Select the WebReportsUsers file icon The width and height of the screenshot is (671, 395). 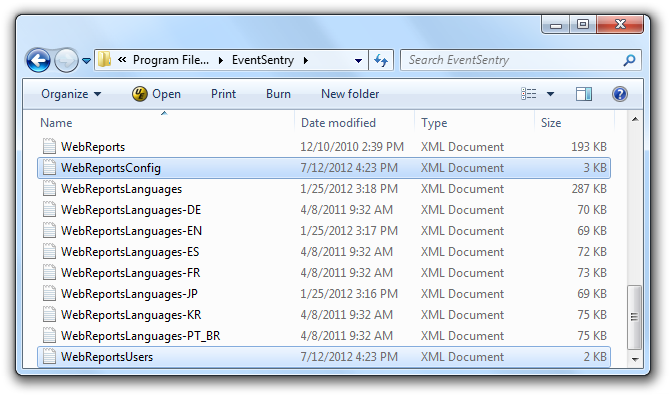coord(49,356)
